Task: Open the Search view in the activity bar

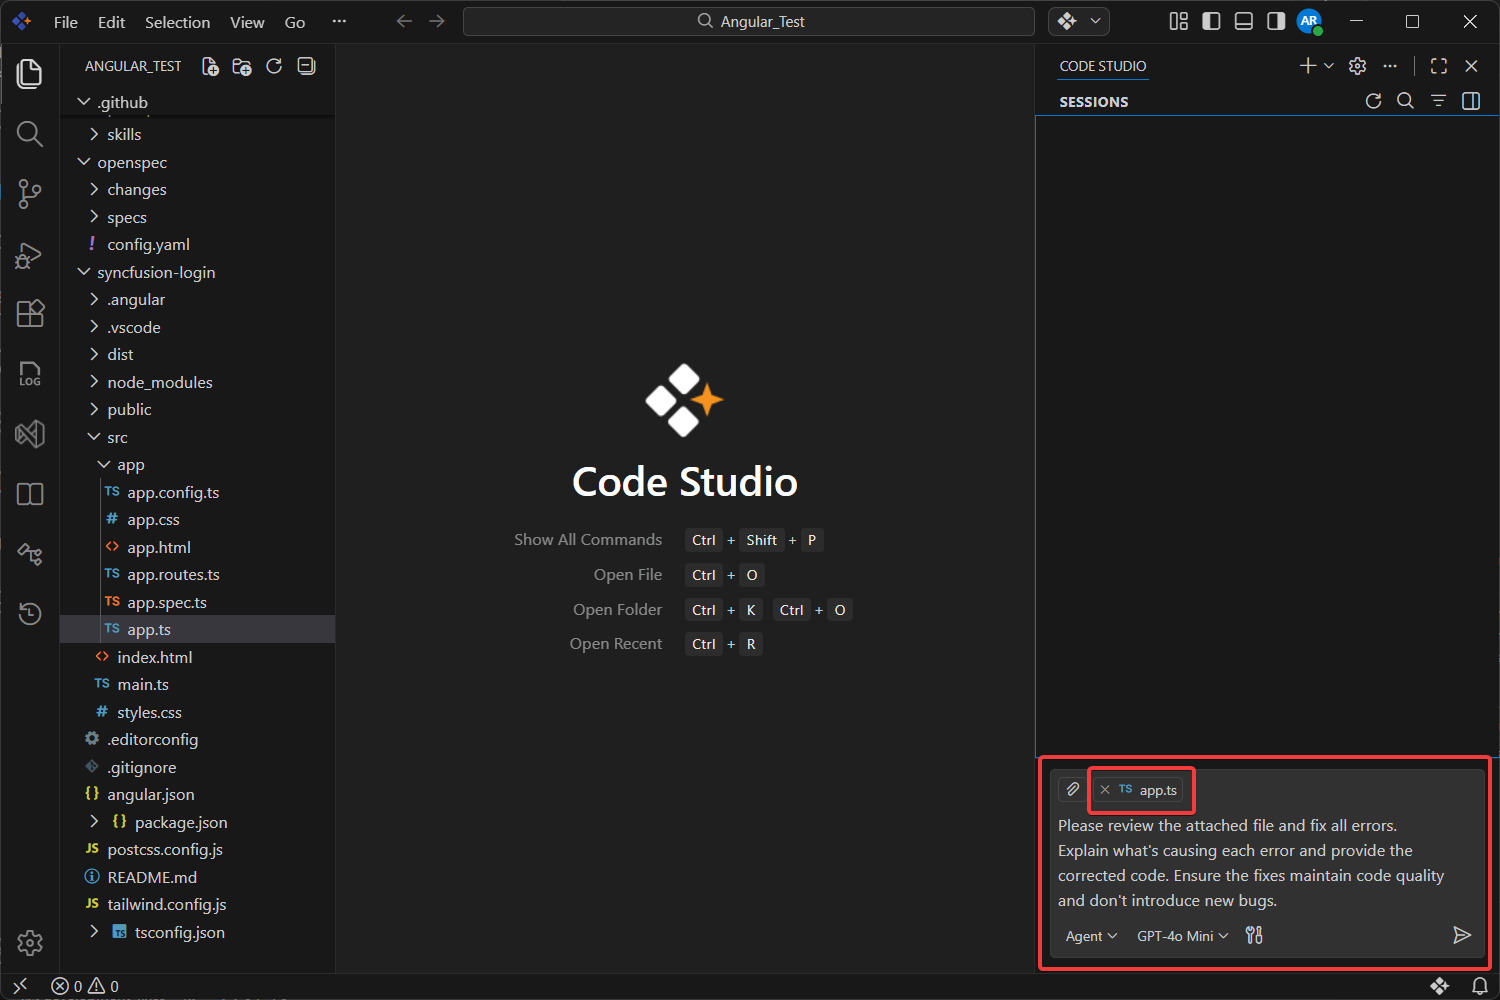Action: pyautogui.click(x=30, y=133)
